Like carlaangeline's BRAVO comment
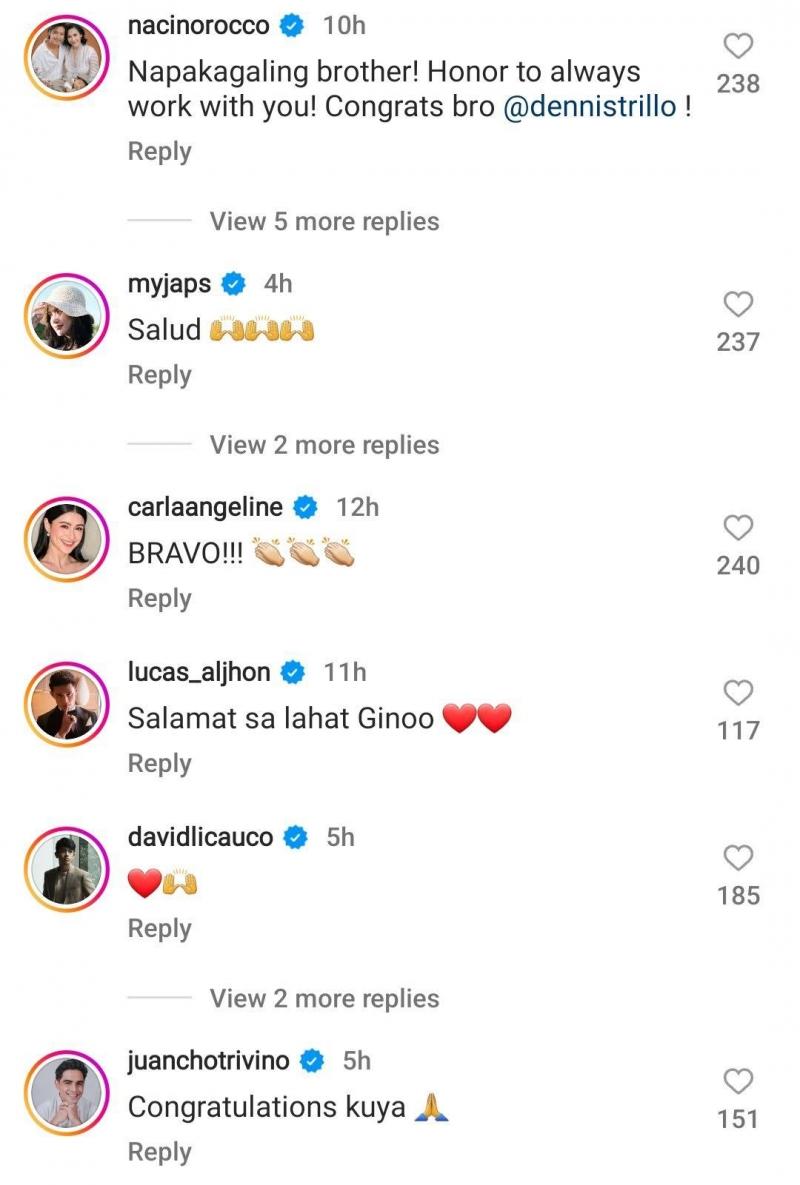This screenshot has height=1185, width=800. coord(738,527)
